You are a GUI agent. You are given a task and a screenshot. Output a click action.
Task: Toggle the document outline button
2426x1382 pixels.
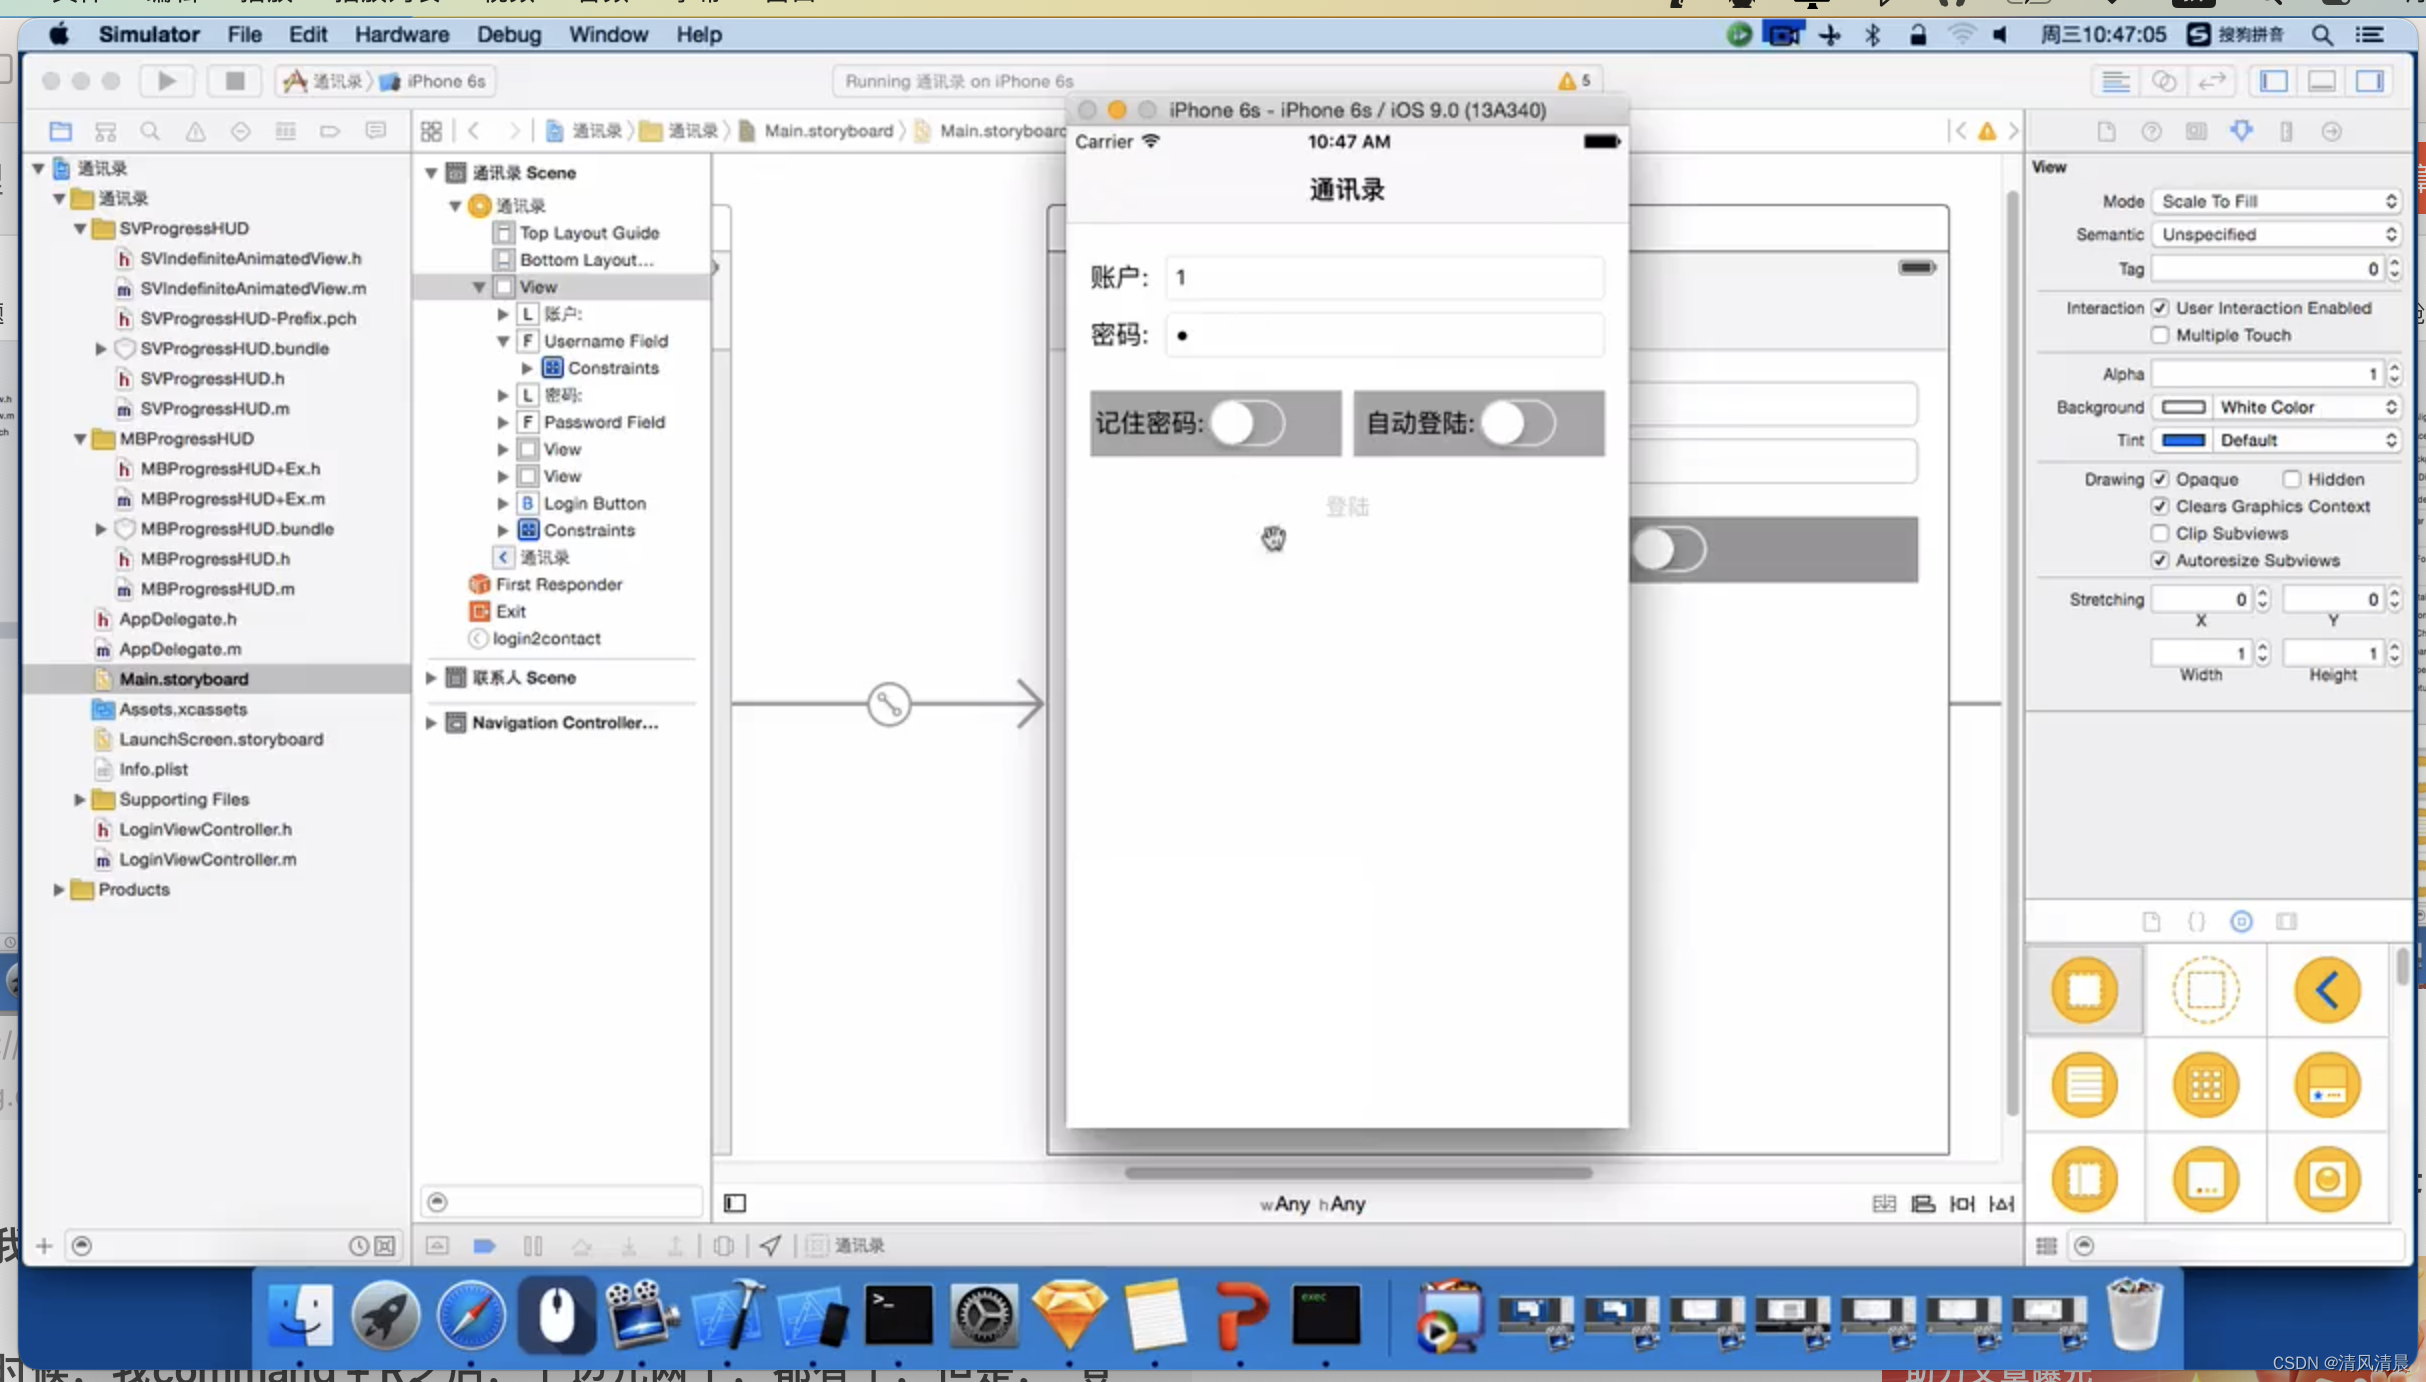click(735, 1203)
